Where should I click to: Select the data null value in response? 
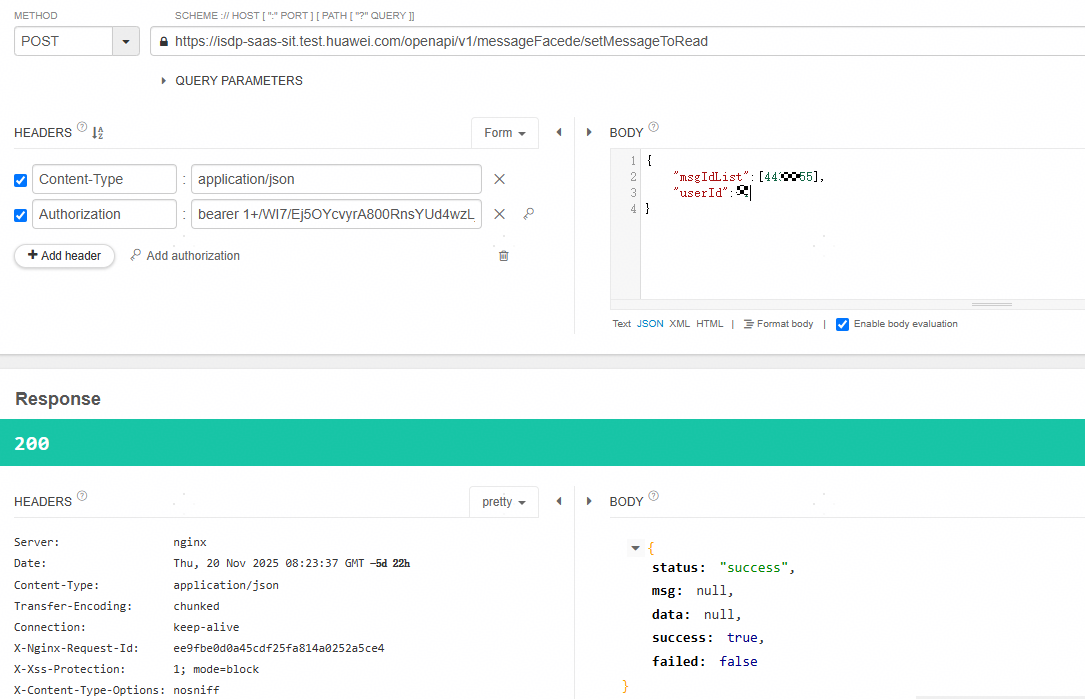click(719, 615)
